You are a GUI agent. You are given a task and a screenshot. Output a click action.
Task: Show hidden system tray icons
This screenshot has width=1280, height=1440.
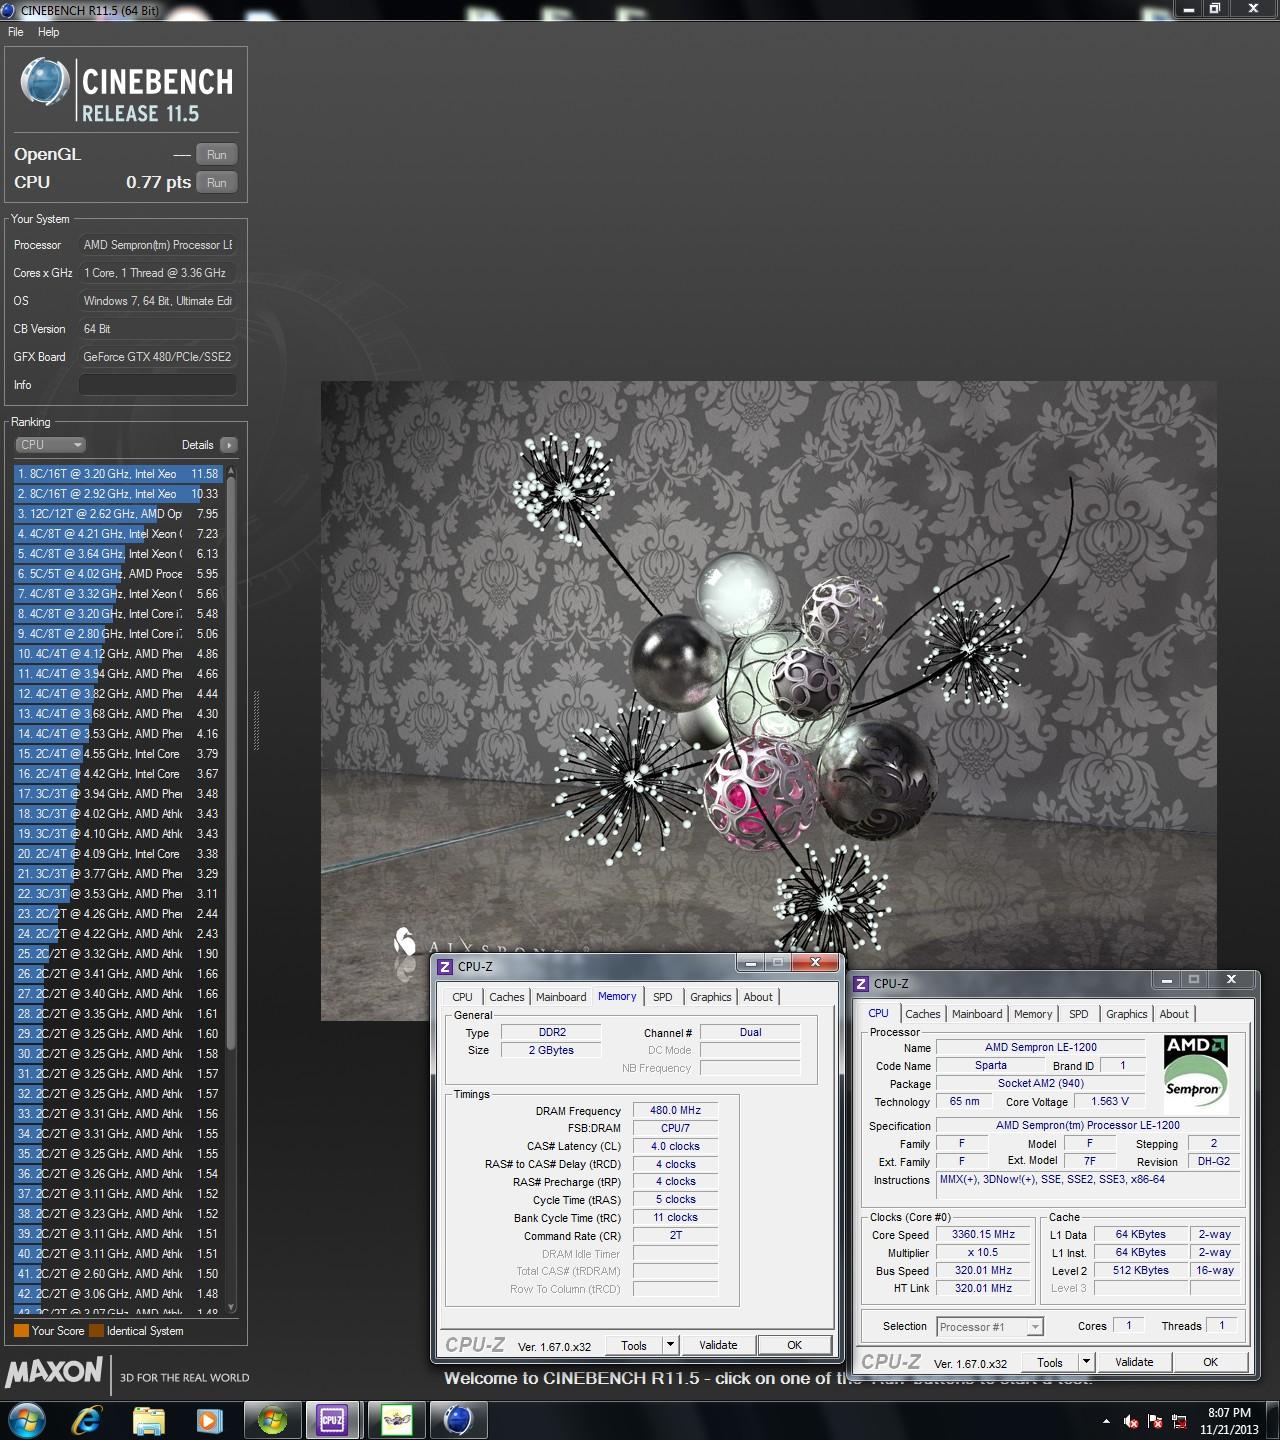[1106, 1421]
